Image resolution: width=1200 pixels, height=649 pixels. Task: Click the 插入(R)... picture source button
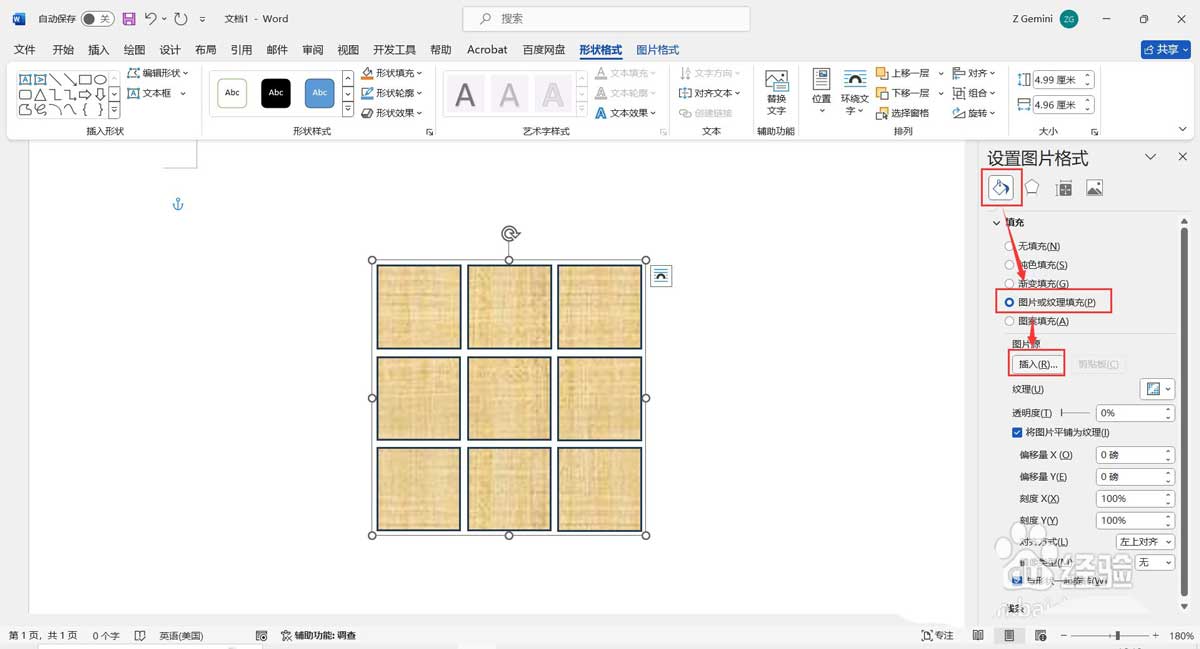(1037, 363)
